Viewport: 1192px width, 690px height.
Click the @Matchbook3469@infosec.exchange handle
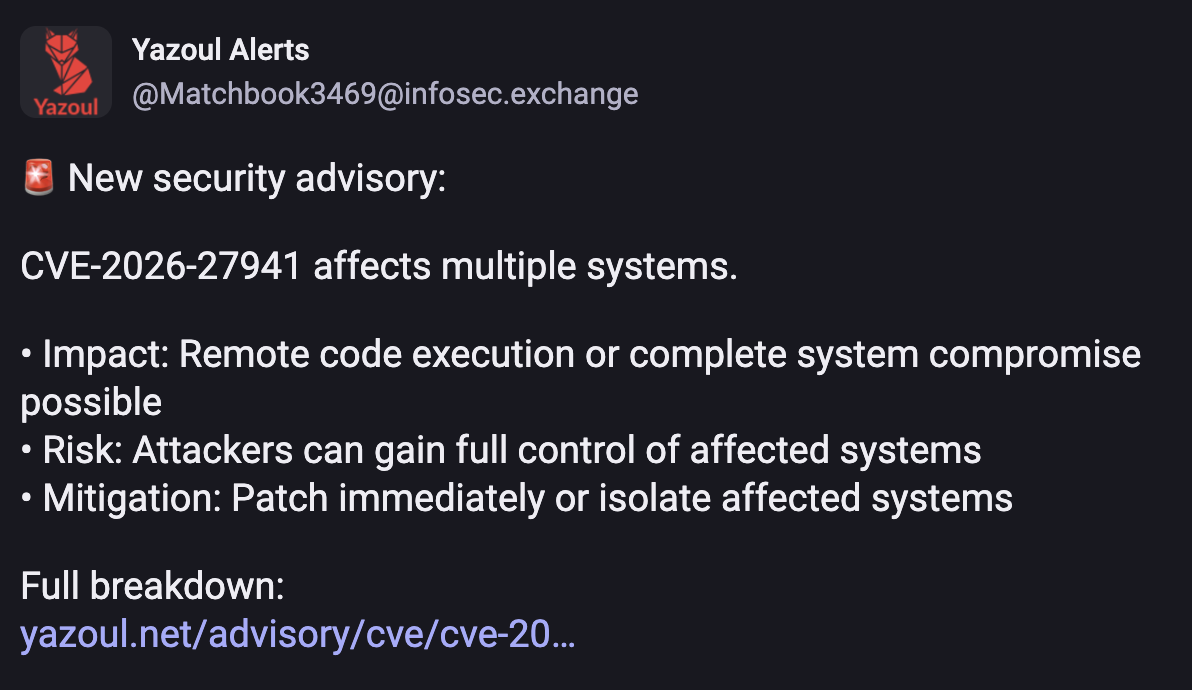tap(385, 94)
